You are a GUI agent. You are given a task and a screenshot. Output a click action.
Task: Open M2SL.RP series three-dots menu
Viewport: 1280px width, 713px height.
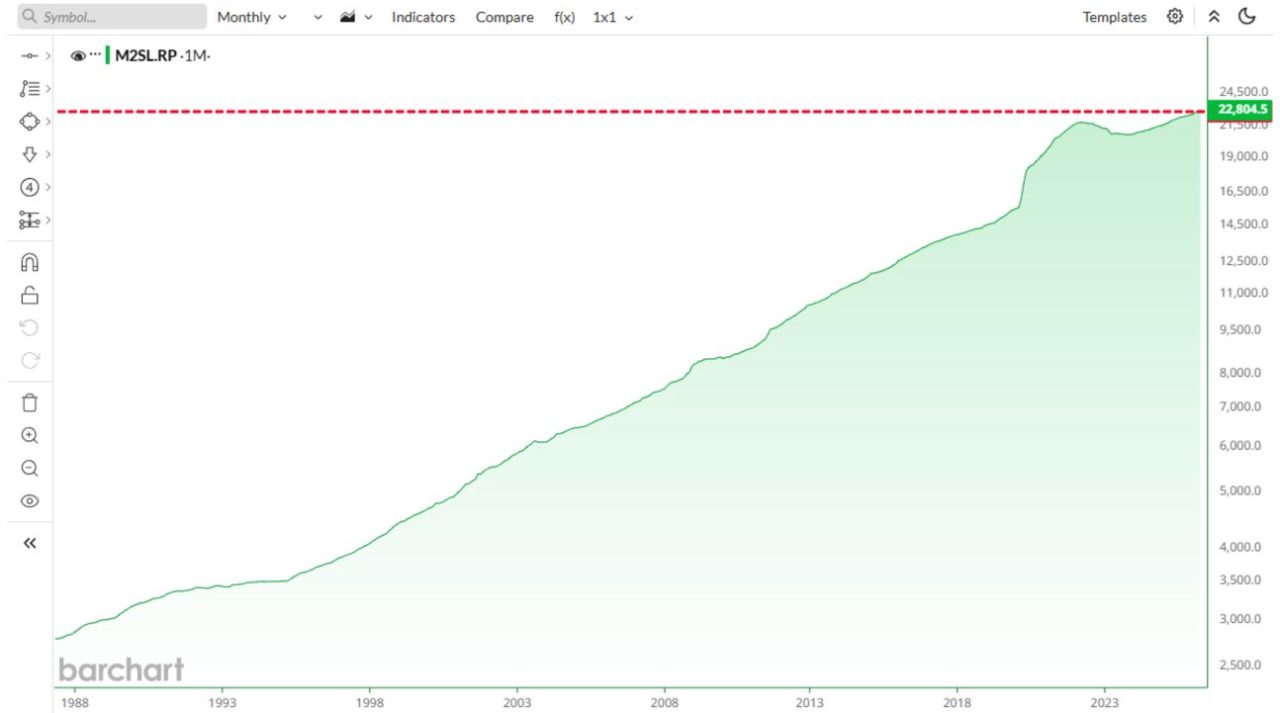click(x=96, y=54)
